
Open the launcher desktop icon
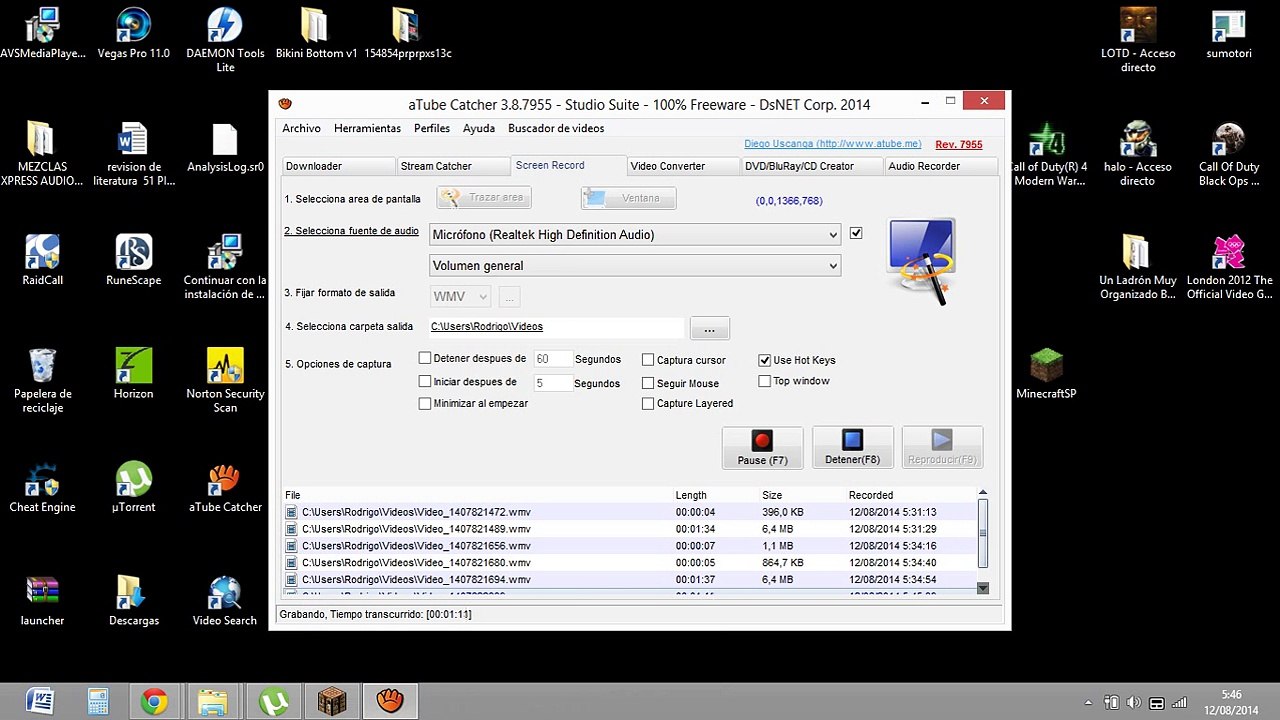pos(42,601)
